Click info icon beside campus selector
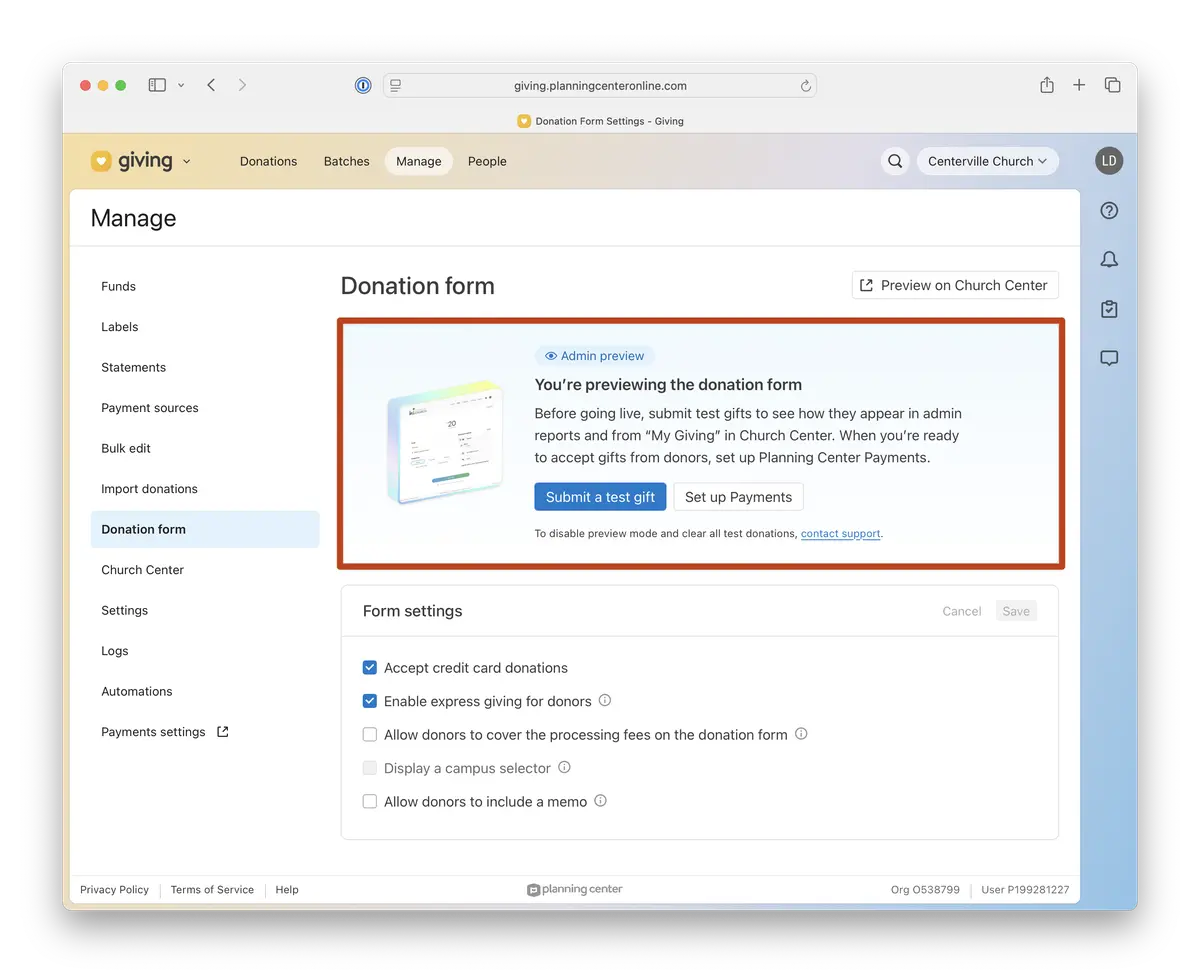1200x973 pixels. [x=564, y=768]
